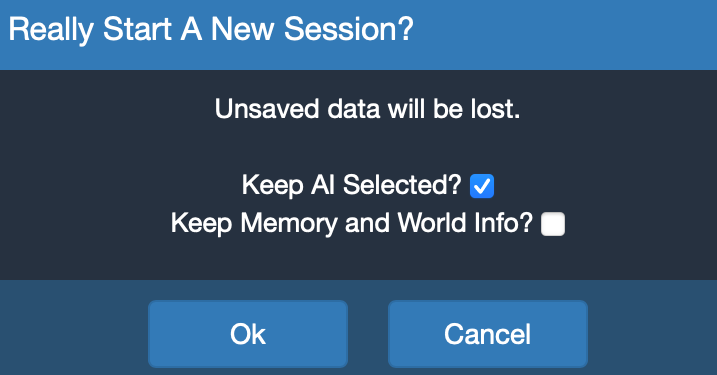The width and height of the screenshot is (717, 375).
Task: Click the word 'Session?' in the title bar
Action: [x=349, y=29]
